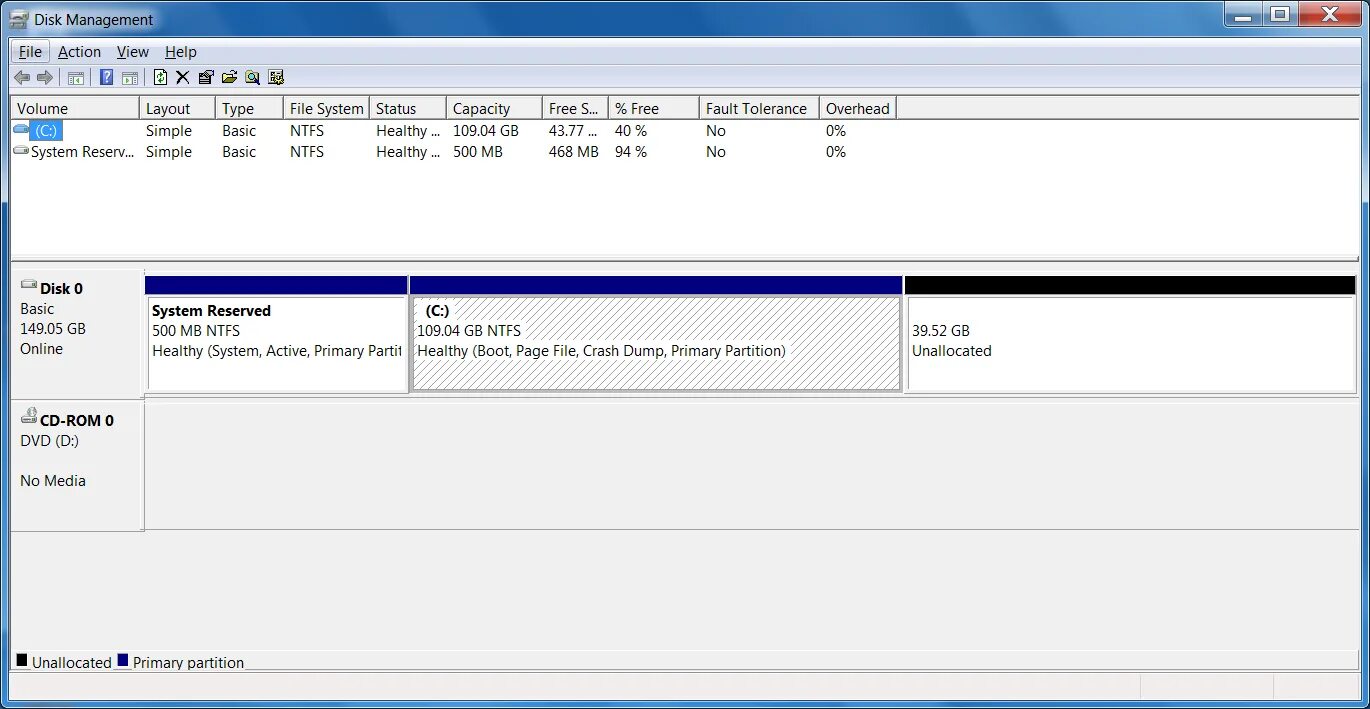The height and width of the screenshot is (709, 1370).
Task: Click the 'Primary partition' legend label
Action: pos(188,662)
